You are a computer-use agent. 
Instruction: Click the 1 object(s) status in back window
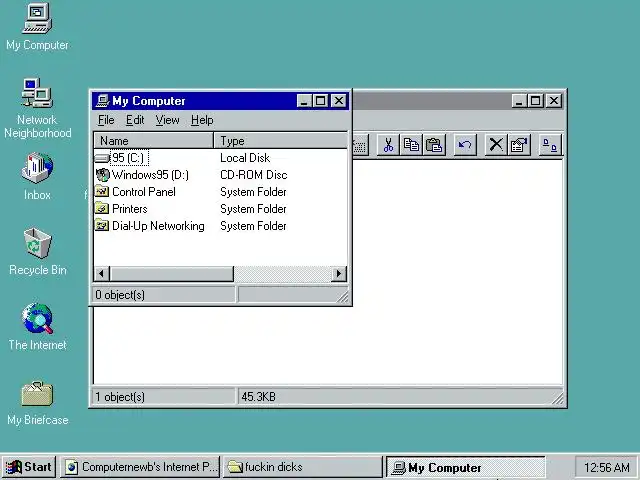point(120,397)
